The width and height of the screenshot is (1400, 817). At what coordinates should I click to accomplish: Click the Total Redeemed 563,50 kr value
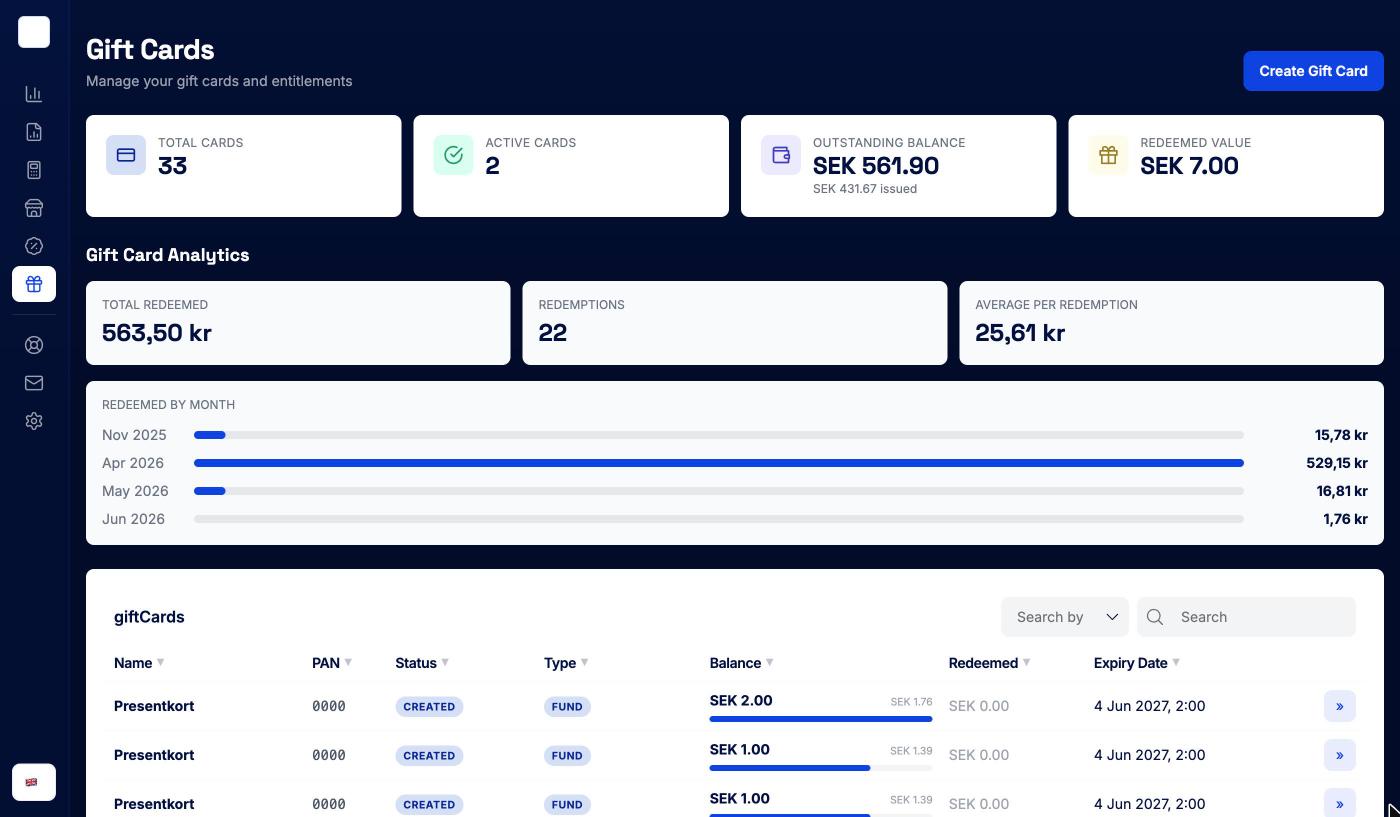coord(157,333)
